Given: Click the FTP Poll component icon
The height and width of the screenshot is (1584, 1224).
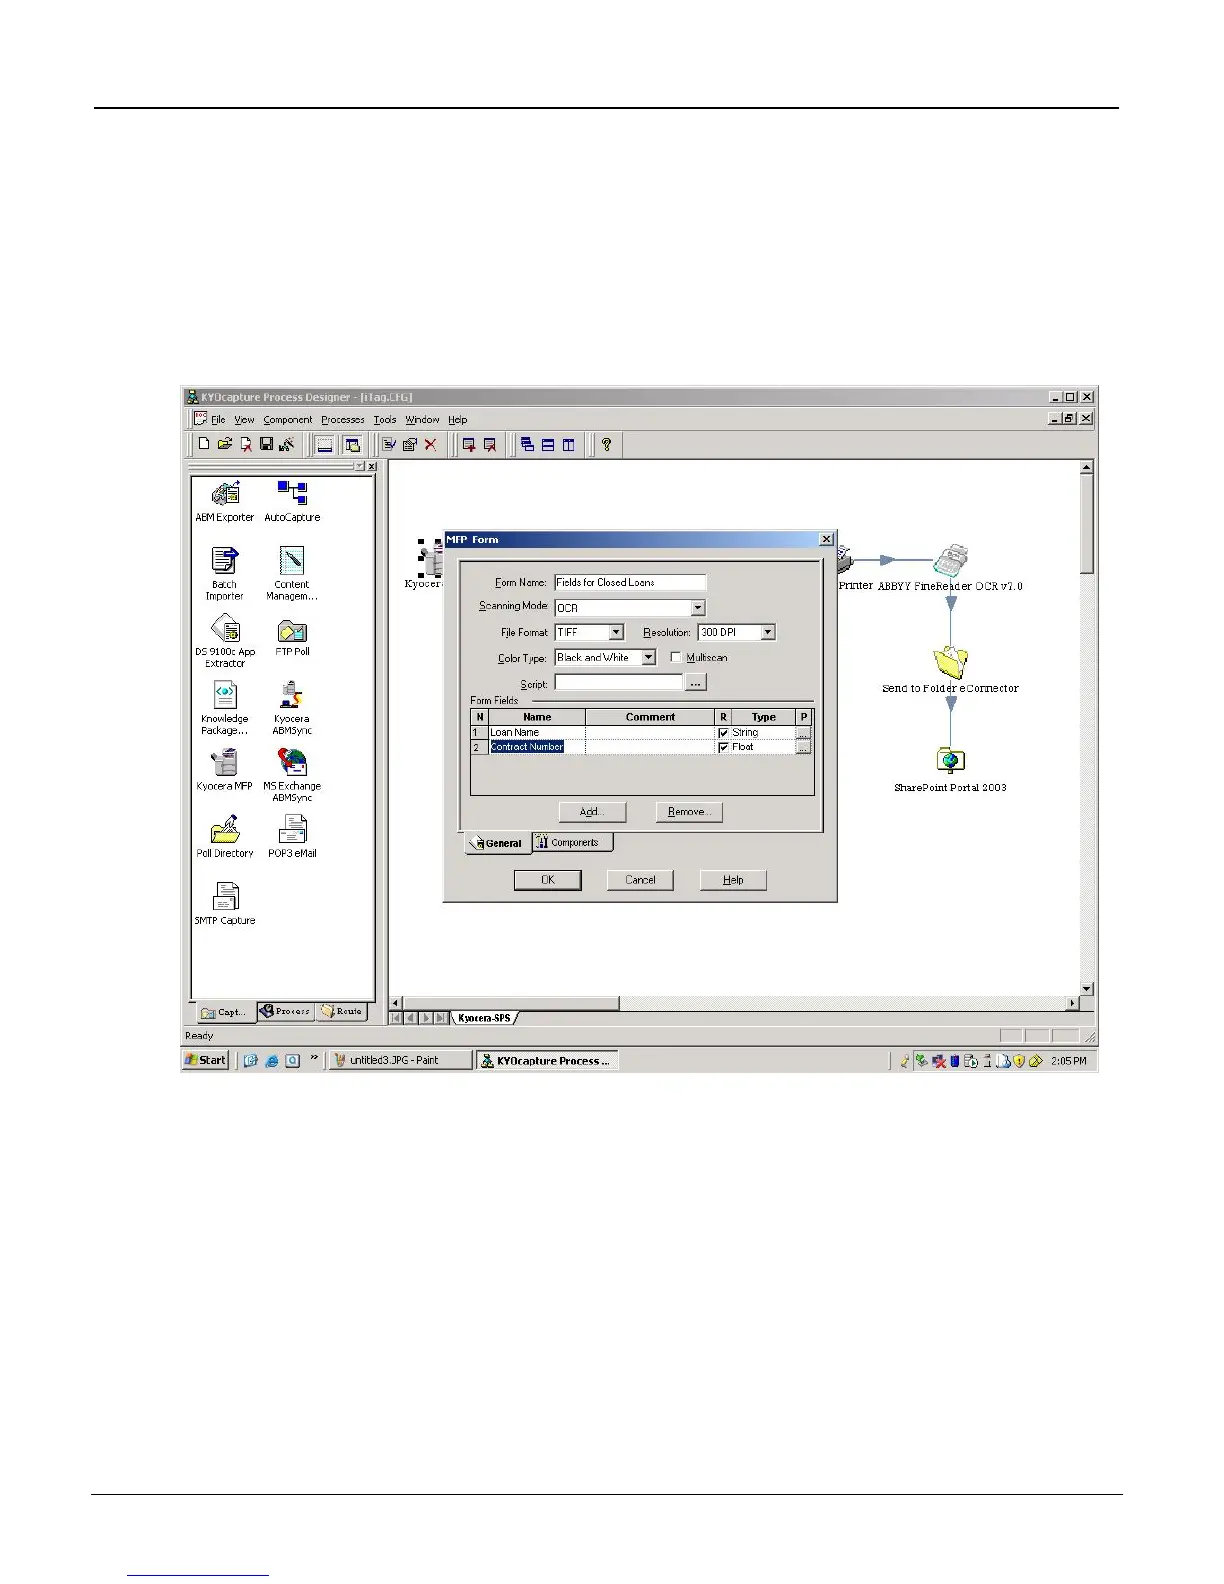Looking at the screenshot, I should (x=292, y=630).
